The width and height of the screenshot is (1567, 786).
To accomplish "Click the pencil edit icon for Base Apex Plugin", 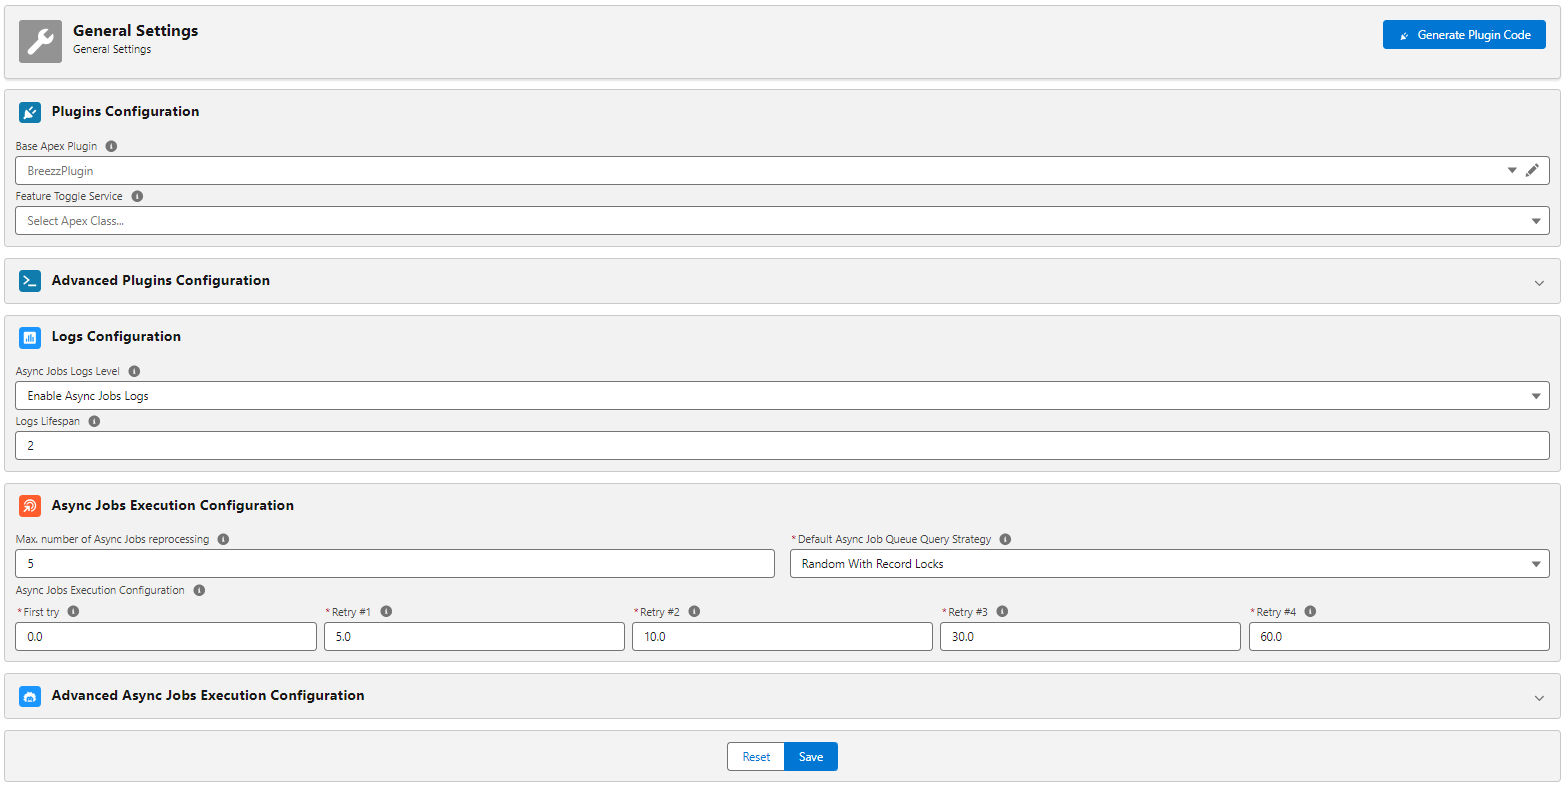I will click(x=1534, y=170).
